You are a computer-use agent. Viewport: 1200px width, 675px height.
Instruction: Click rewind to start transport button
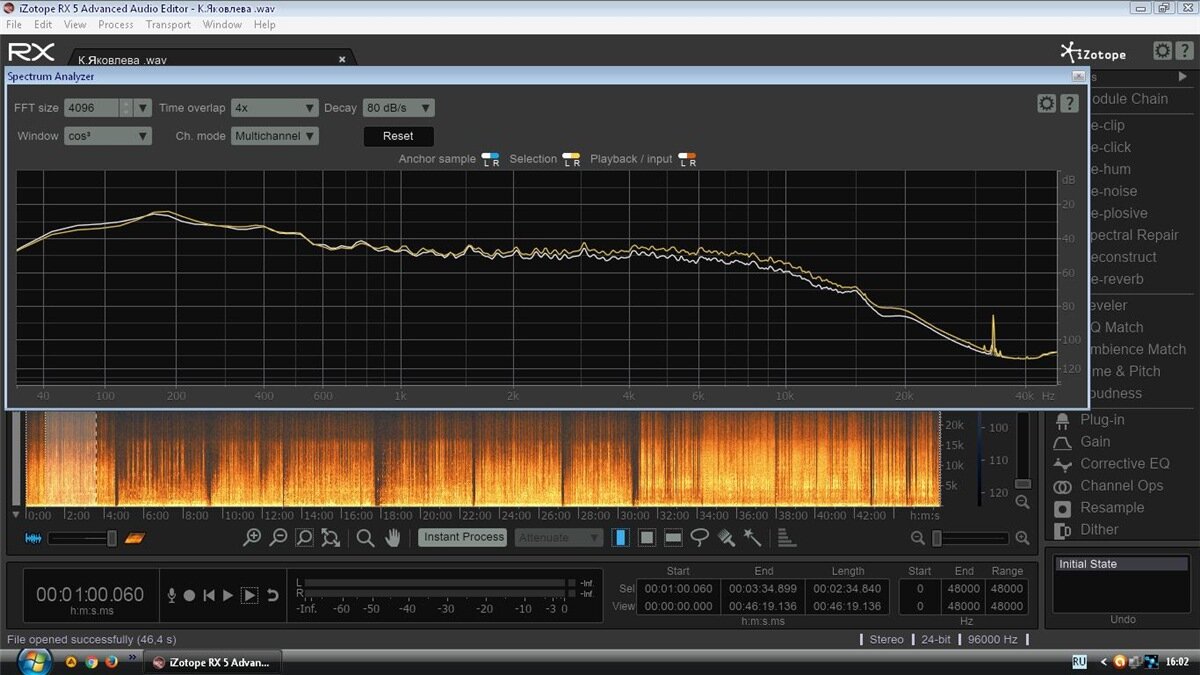point(209,595)
